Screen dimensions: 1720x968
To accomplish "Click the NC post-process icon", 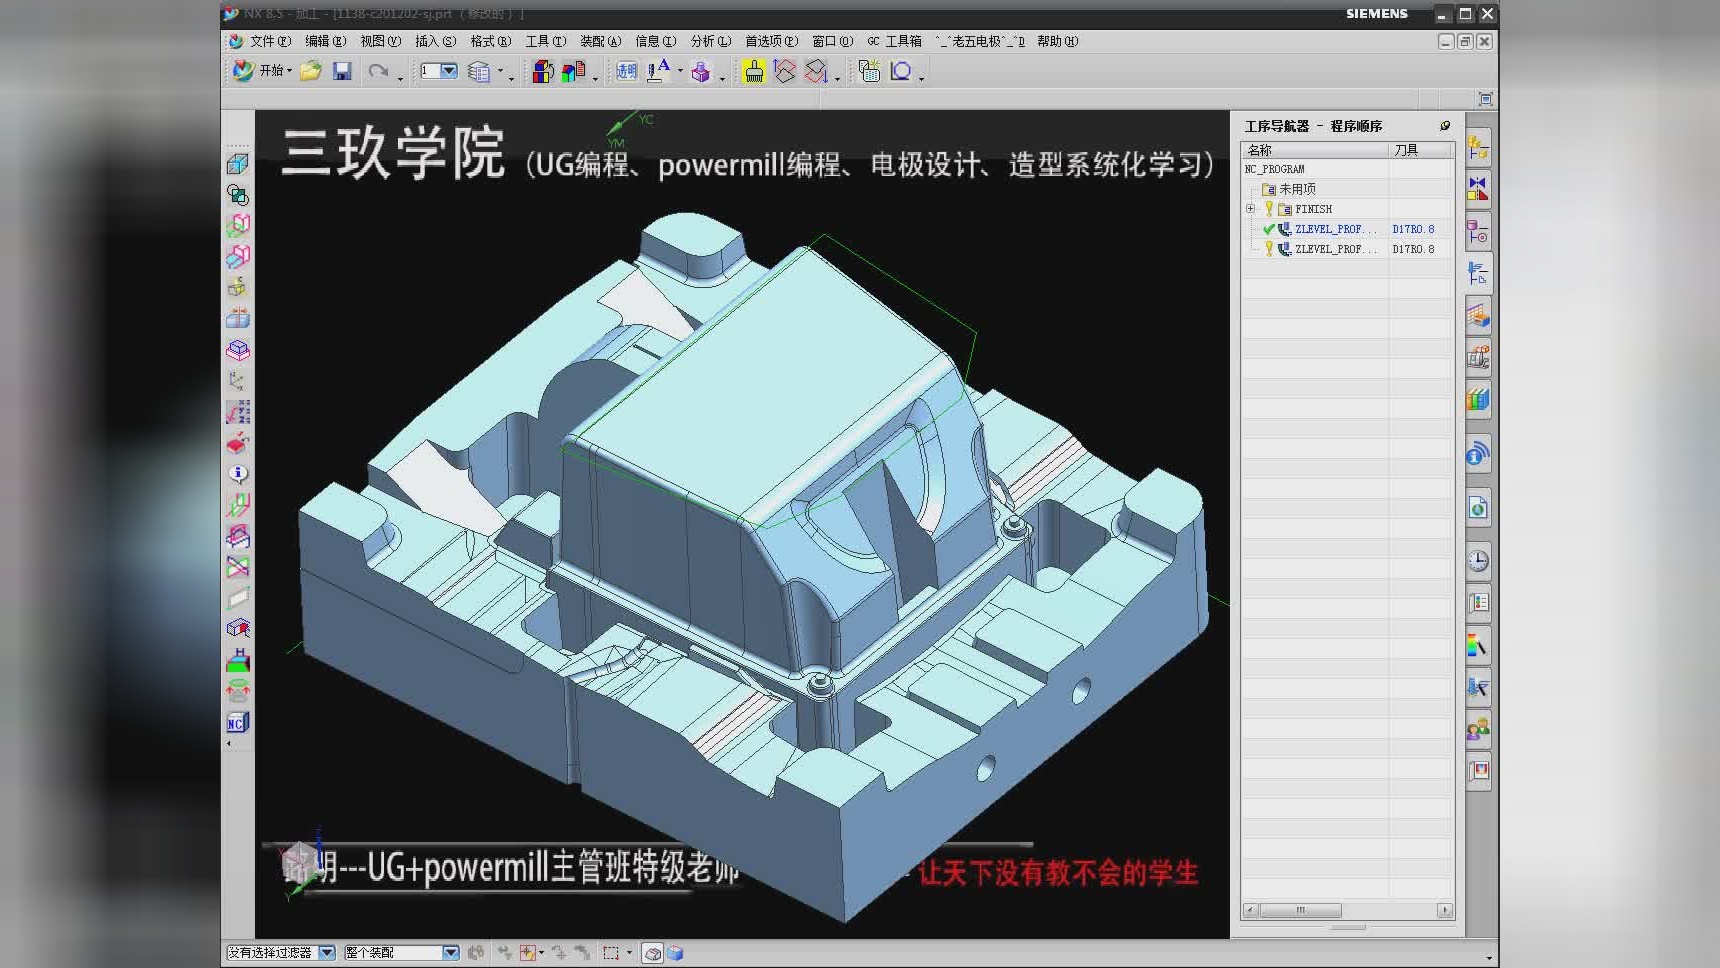I will [237, 722].
